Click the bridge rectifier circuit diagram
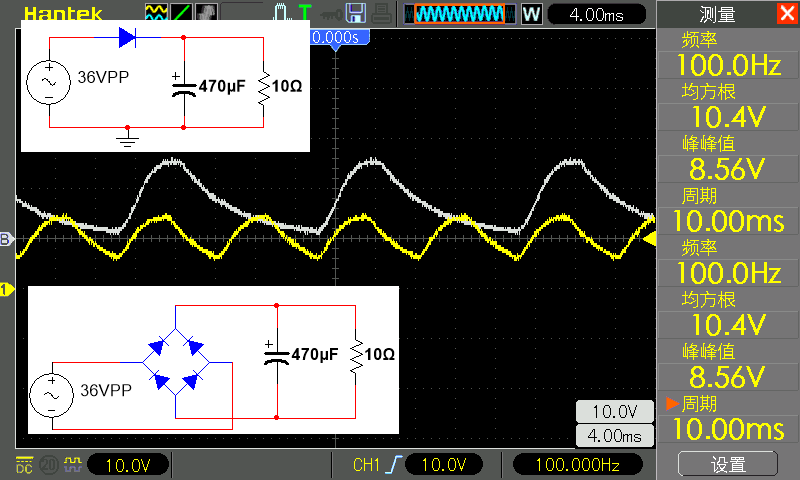 coord(213,360)
